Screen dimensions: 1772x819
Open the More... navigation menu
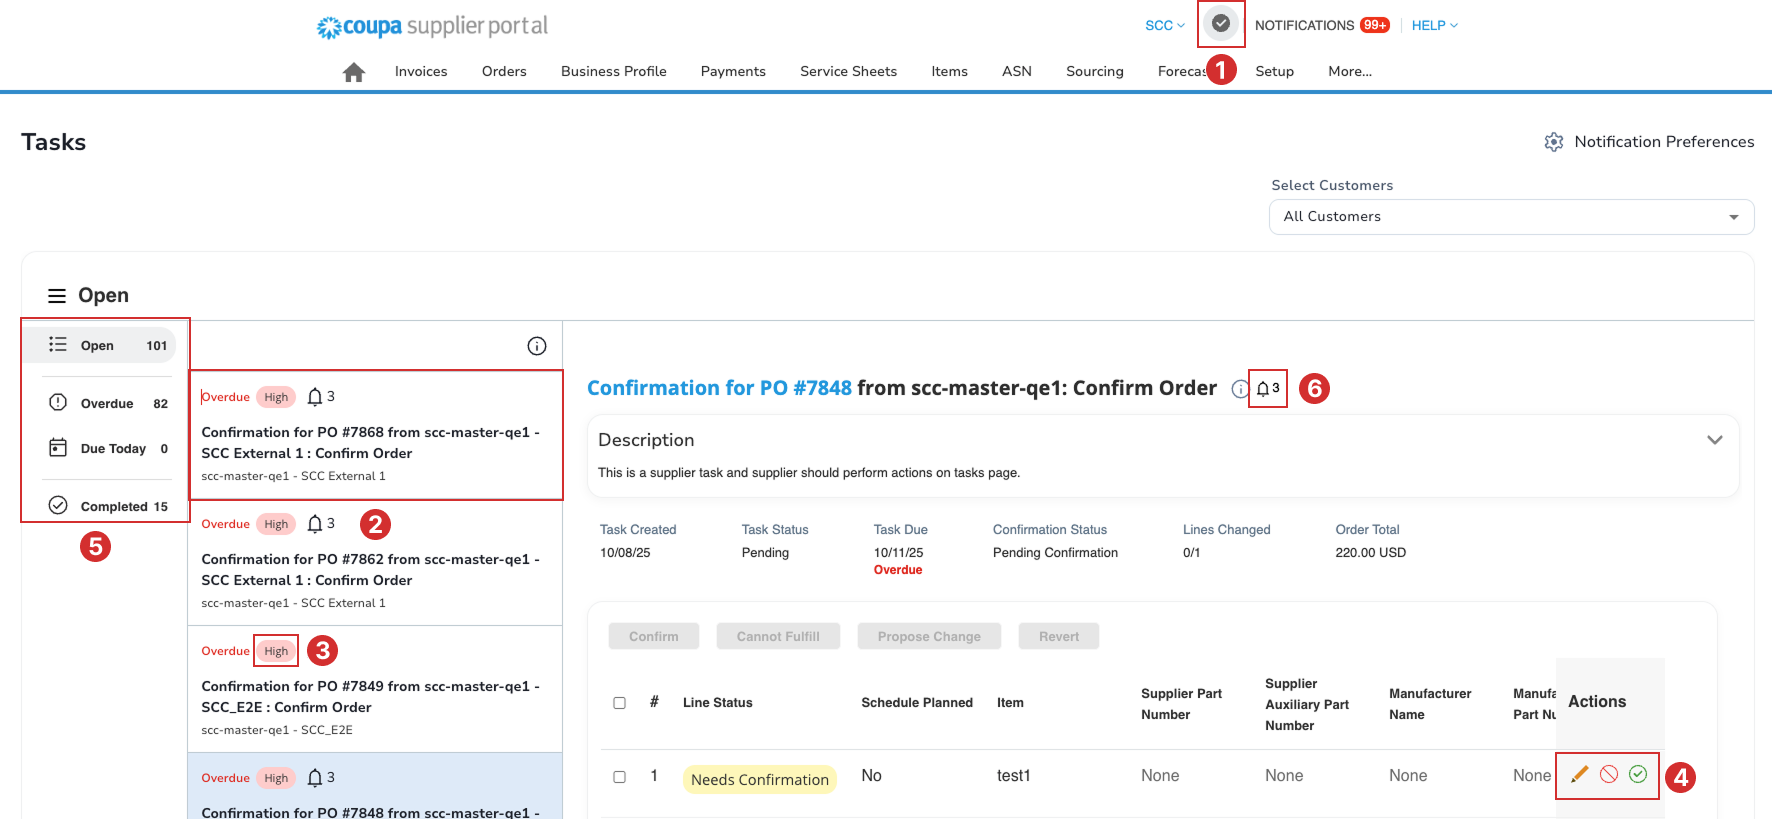(x=1350, y=72)
